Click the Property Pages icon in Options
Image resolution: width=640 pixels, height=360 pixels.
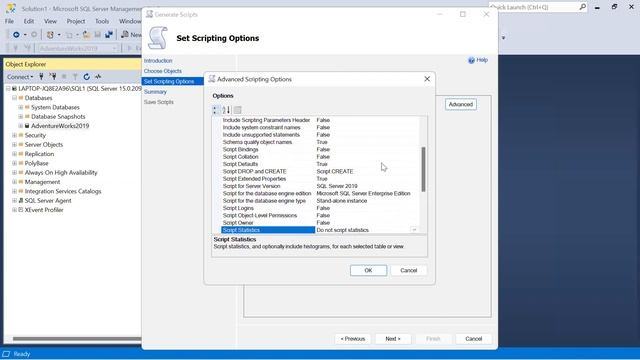(x=238, y=110)
